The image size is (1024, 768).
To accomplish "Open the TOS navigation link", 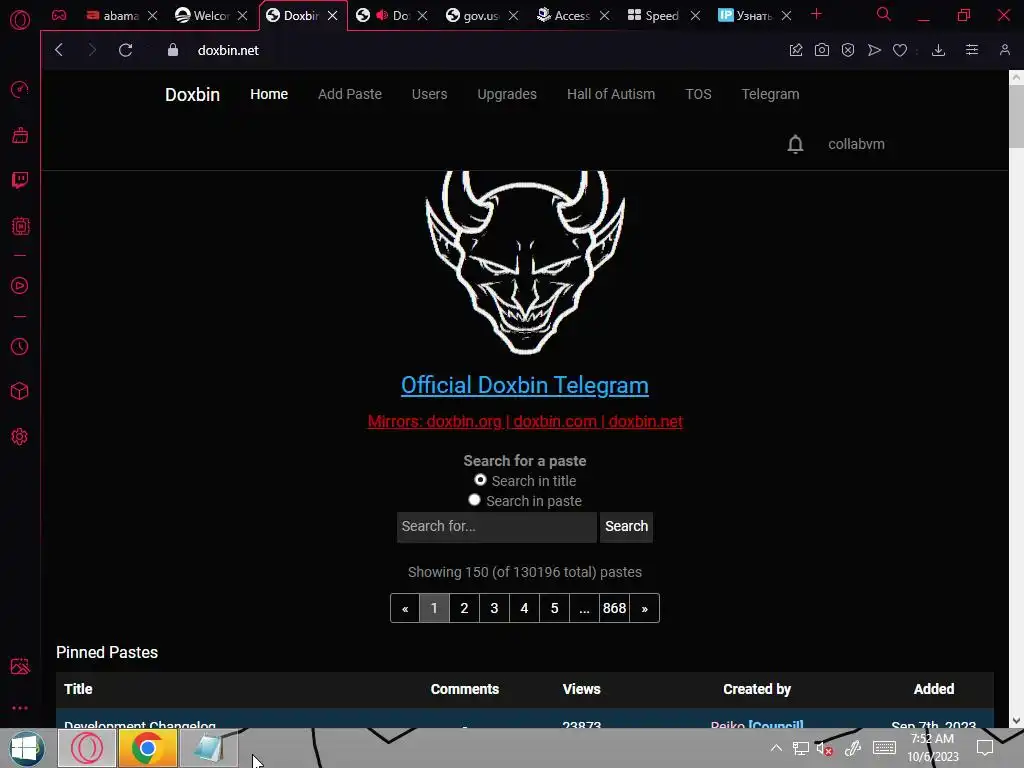I will (698, 94).
